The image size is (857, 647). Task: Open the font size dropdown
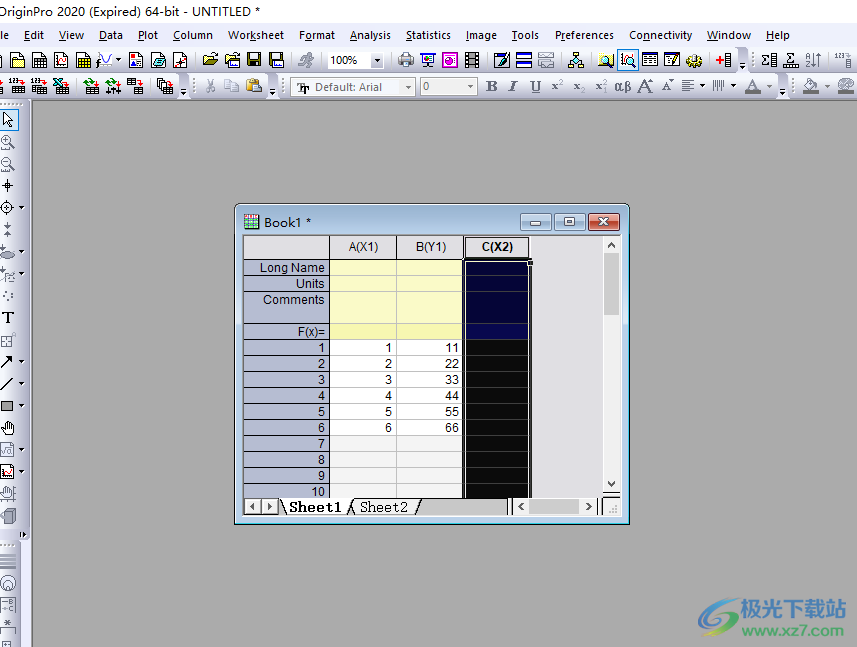[x=470, y=87]
